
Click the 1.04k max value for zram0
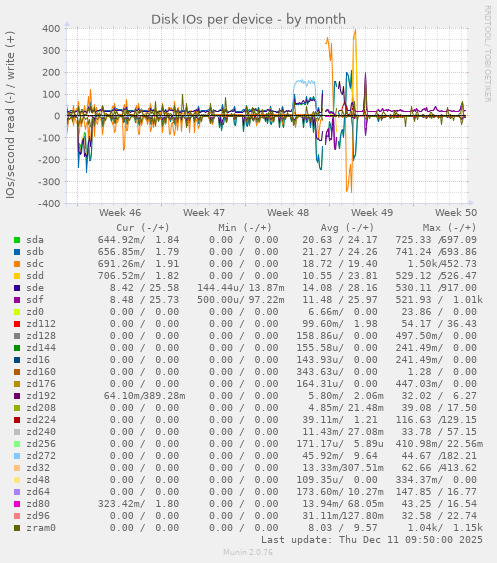pyautogui.click(x=422, y=528)
